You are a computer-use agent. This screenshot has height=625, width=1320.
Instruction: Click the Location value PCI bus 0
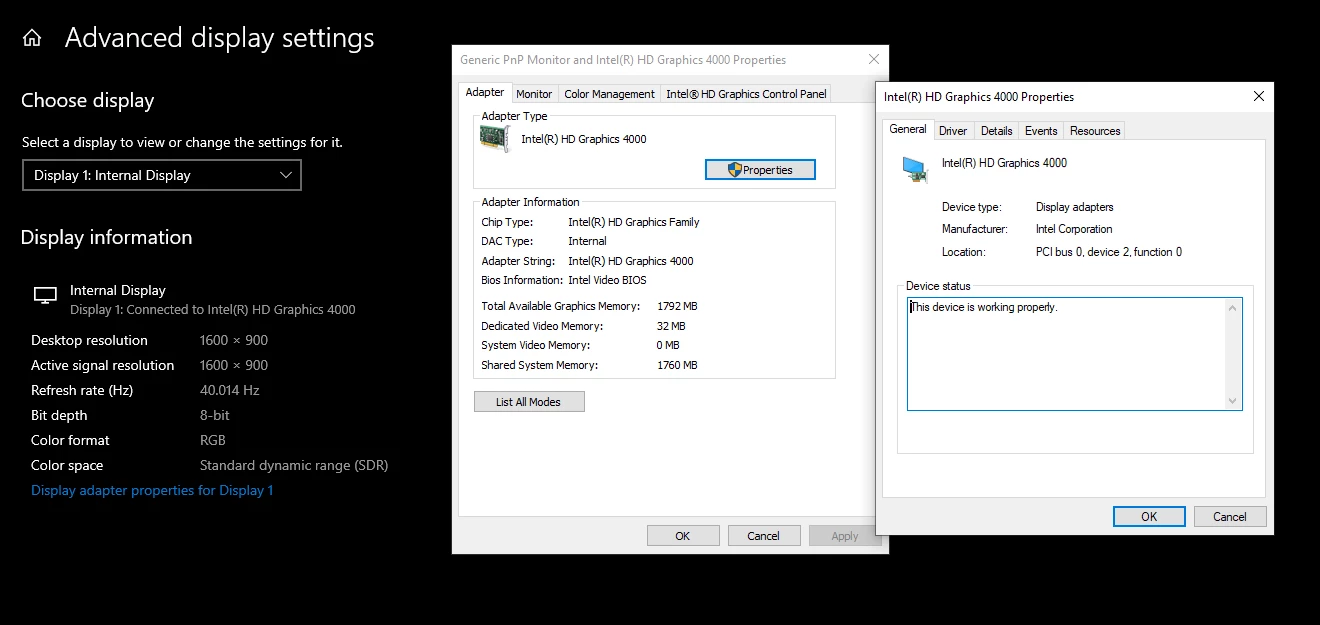tap(1109, 252)
